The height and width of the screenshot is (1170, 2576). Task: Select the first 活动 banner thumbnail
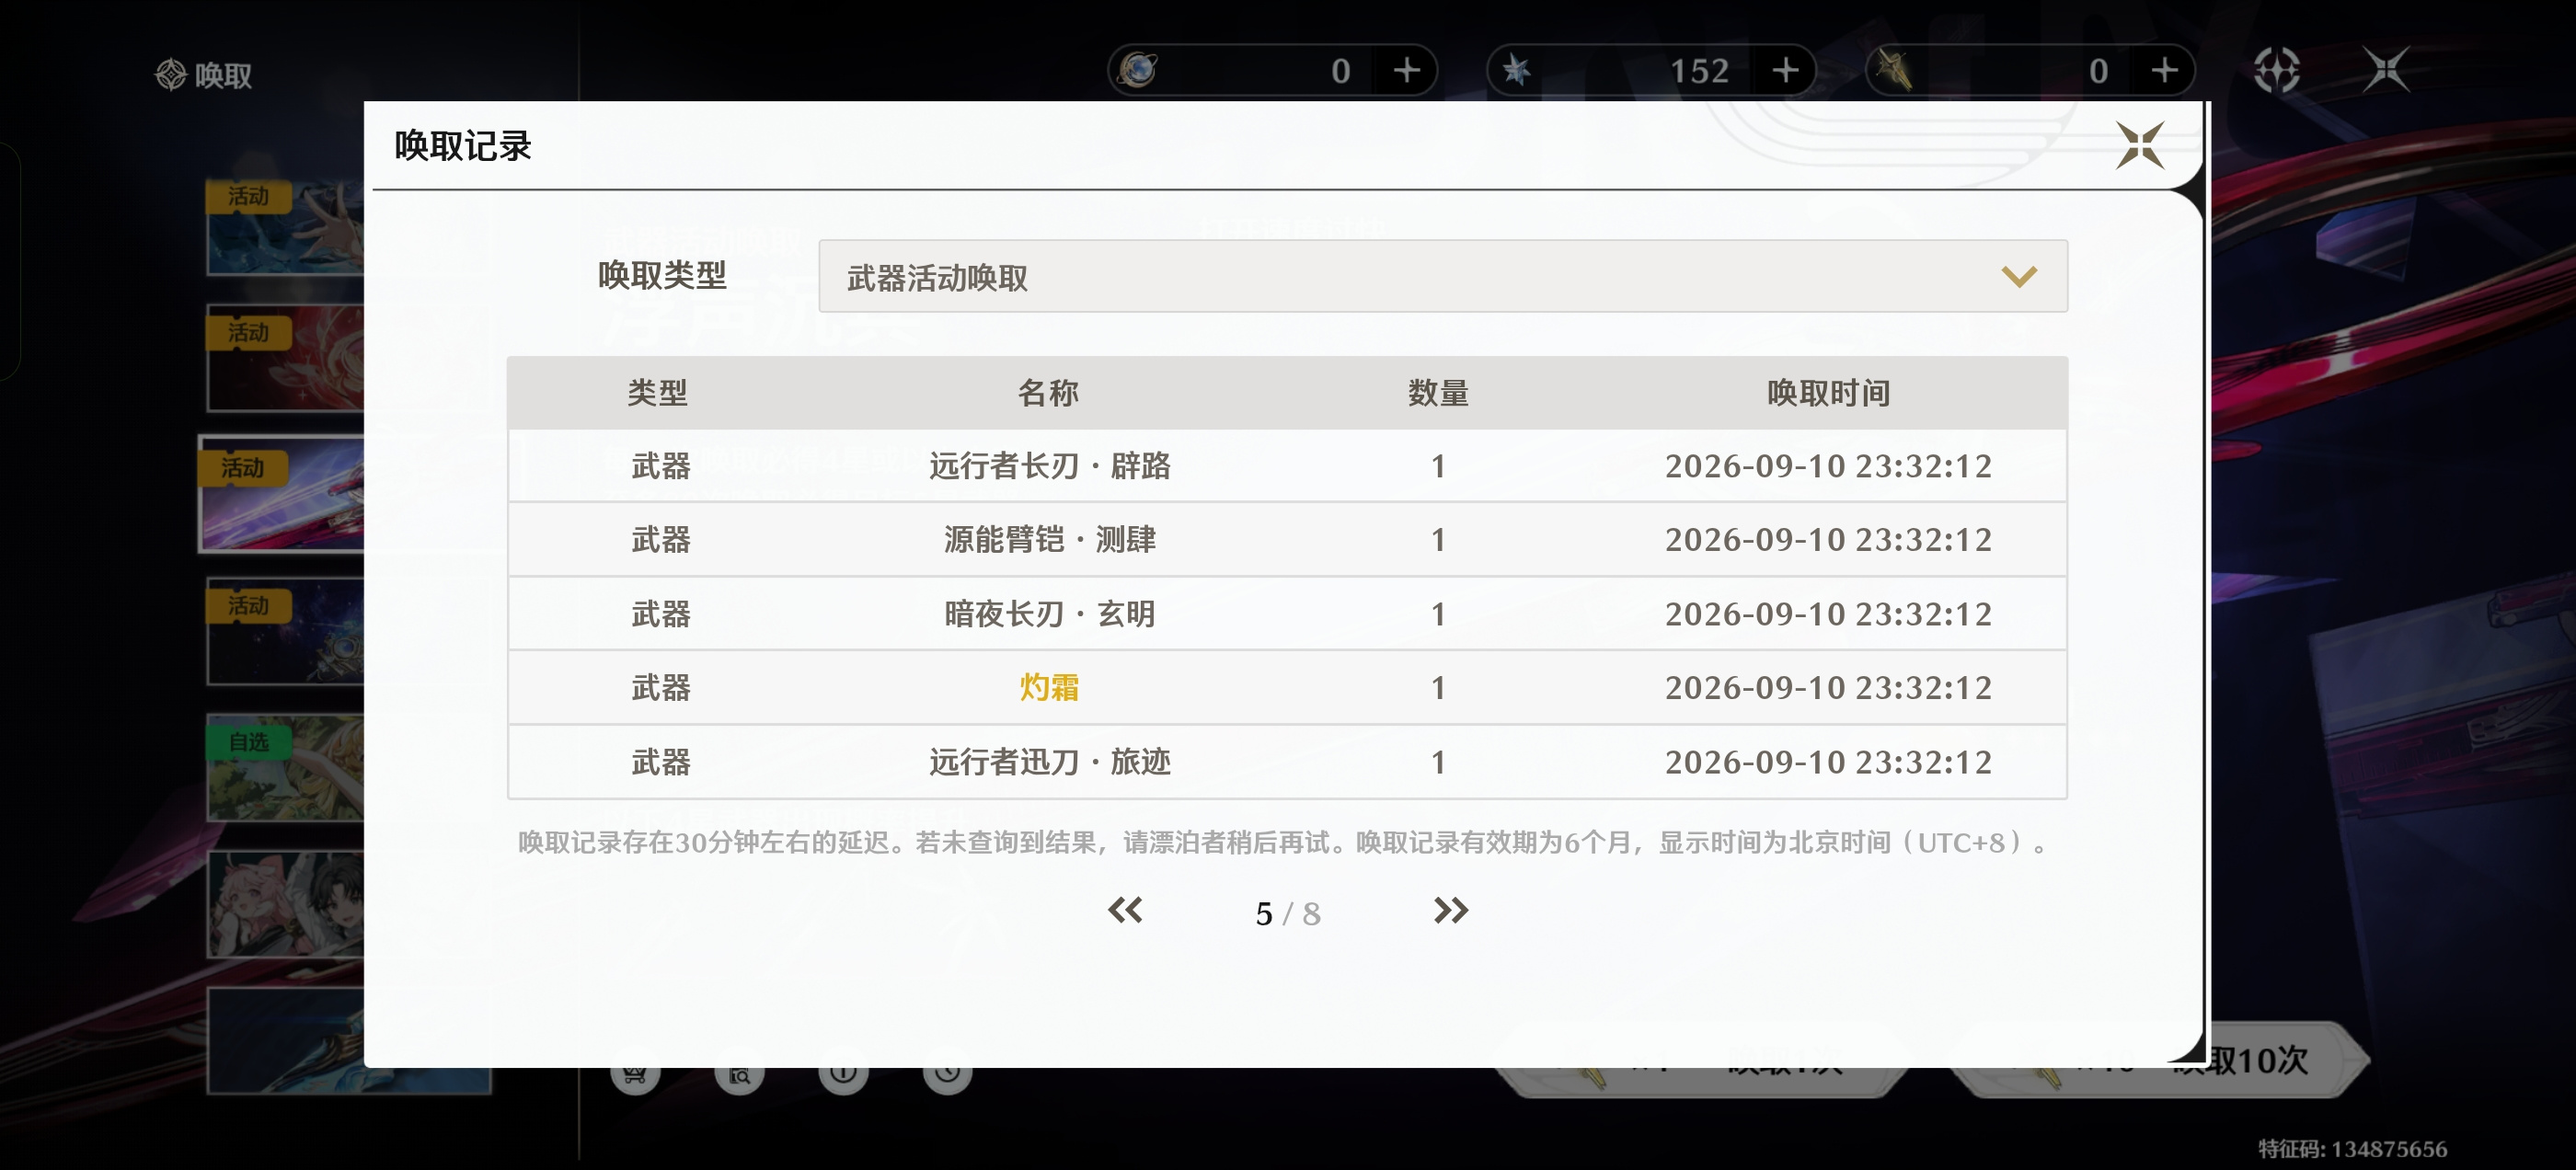[x=285, y=227]
